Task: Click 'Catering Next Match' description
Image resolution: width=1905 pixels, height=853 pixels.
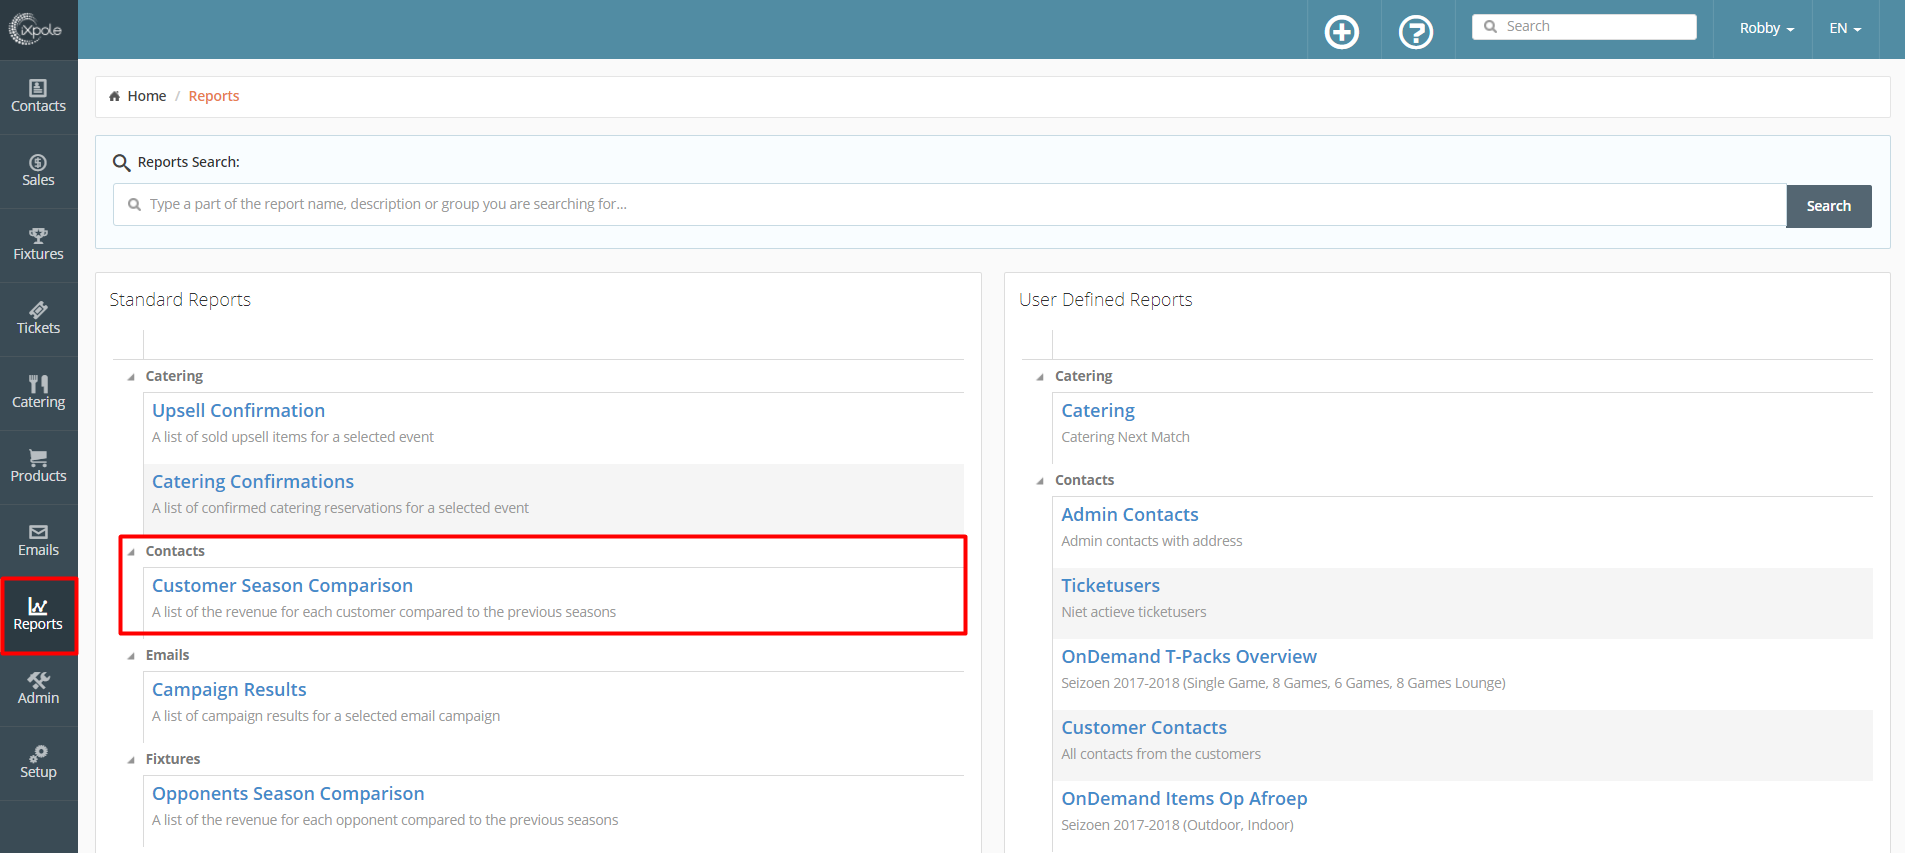Action: [x=1125, y=437]
